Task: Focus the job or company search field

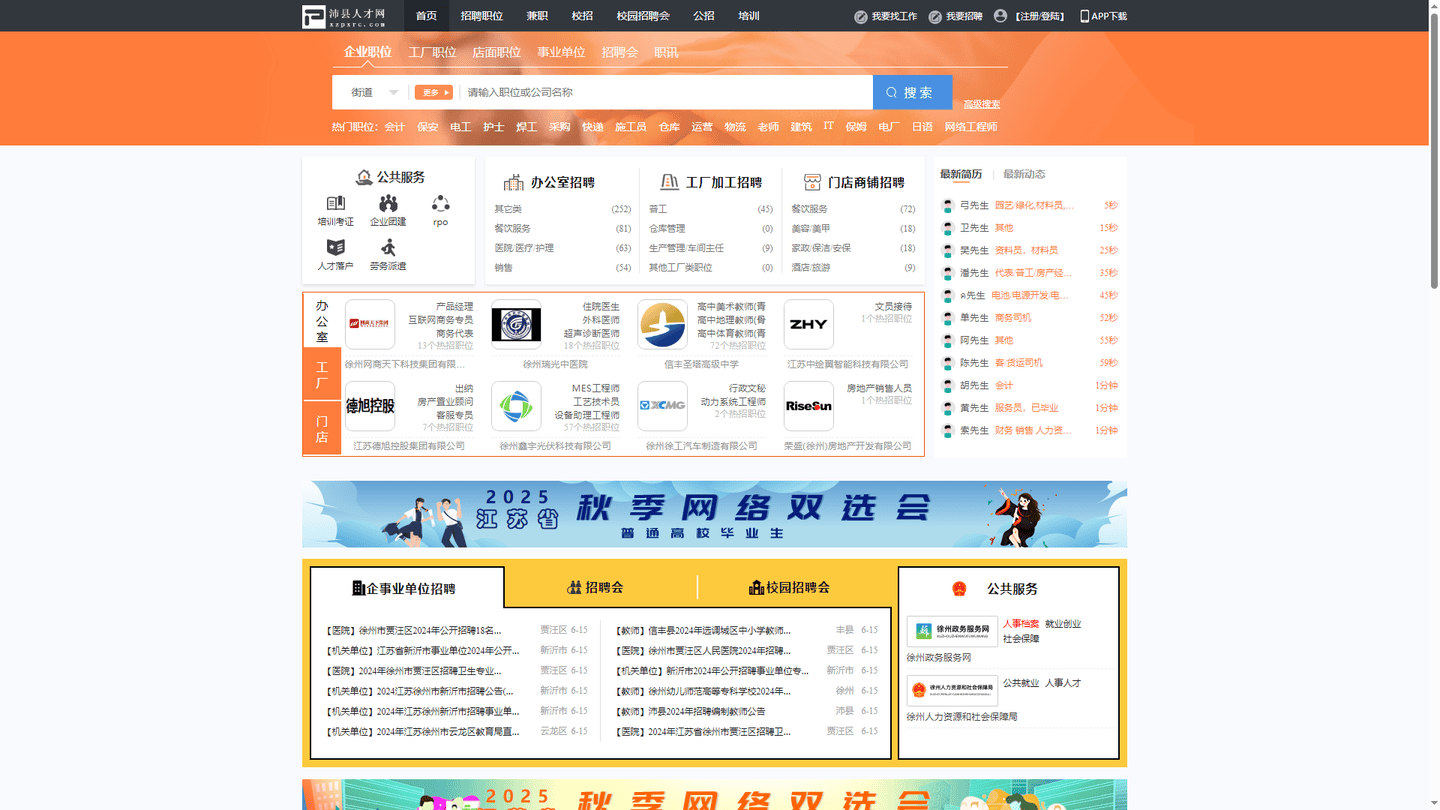Action: [665, 92]
